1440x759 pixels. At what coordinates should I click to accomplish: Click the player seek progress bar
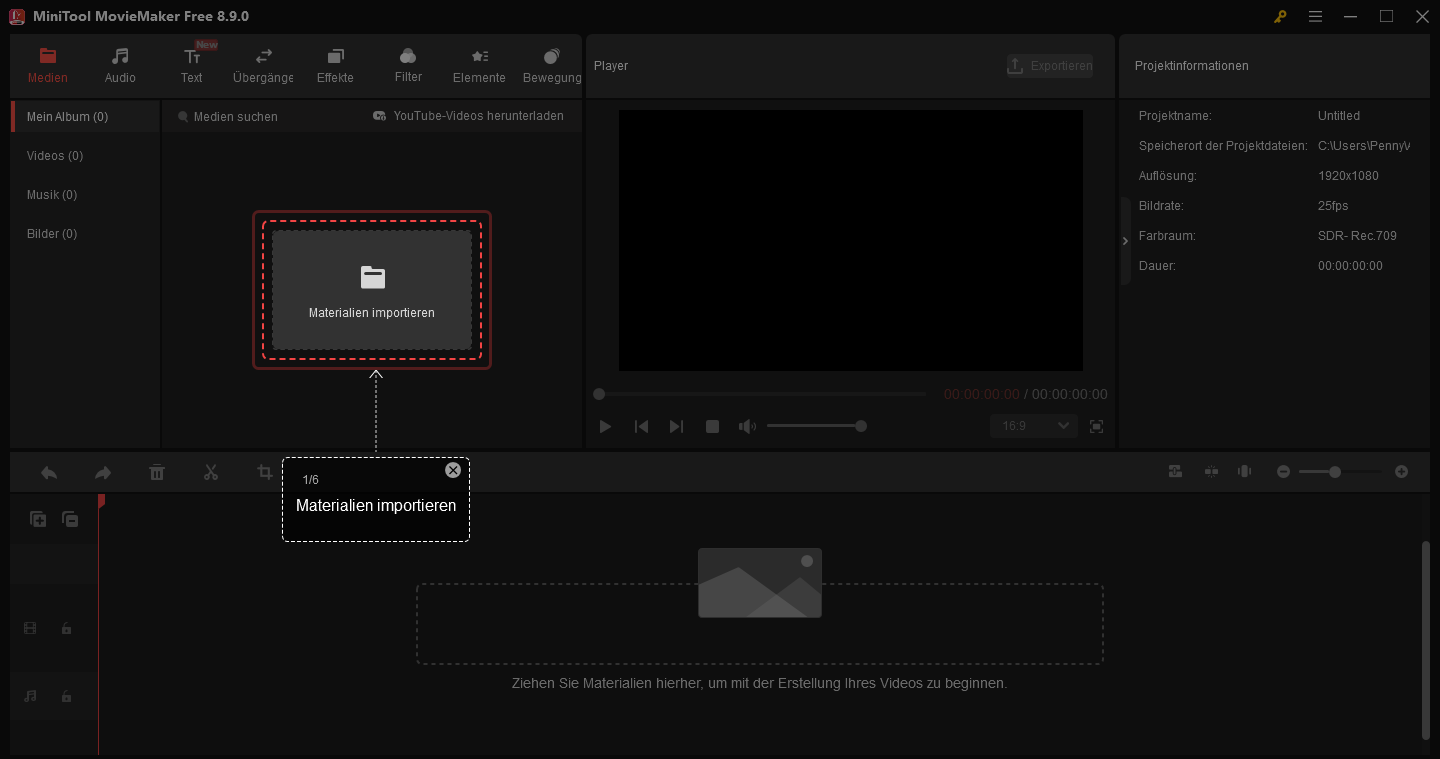(x=762, y=394)
